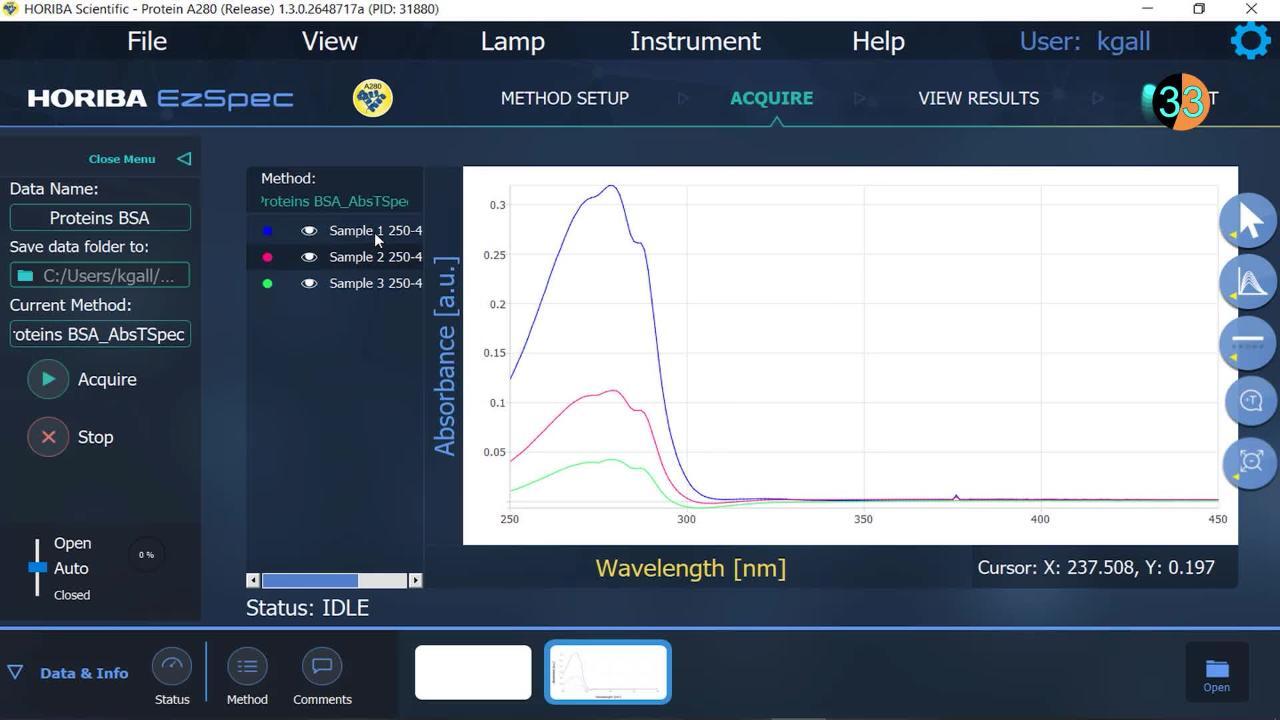Open the Instrument menu
This screenshot has width=1280, height=720.
click(695, 41)
